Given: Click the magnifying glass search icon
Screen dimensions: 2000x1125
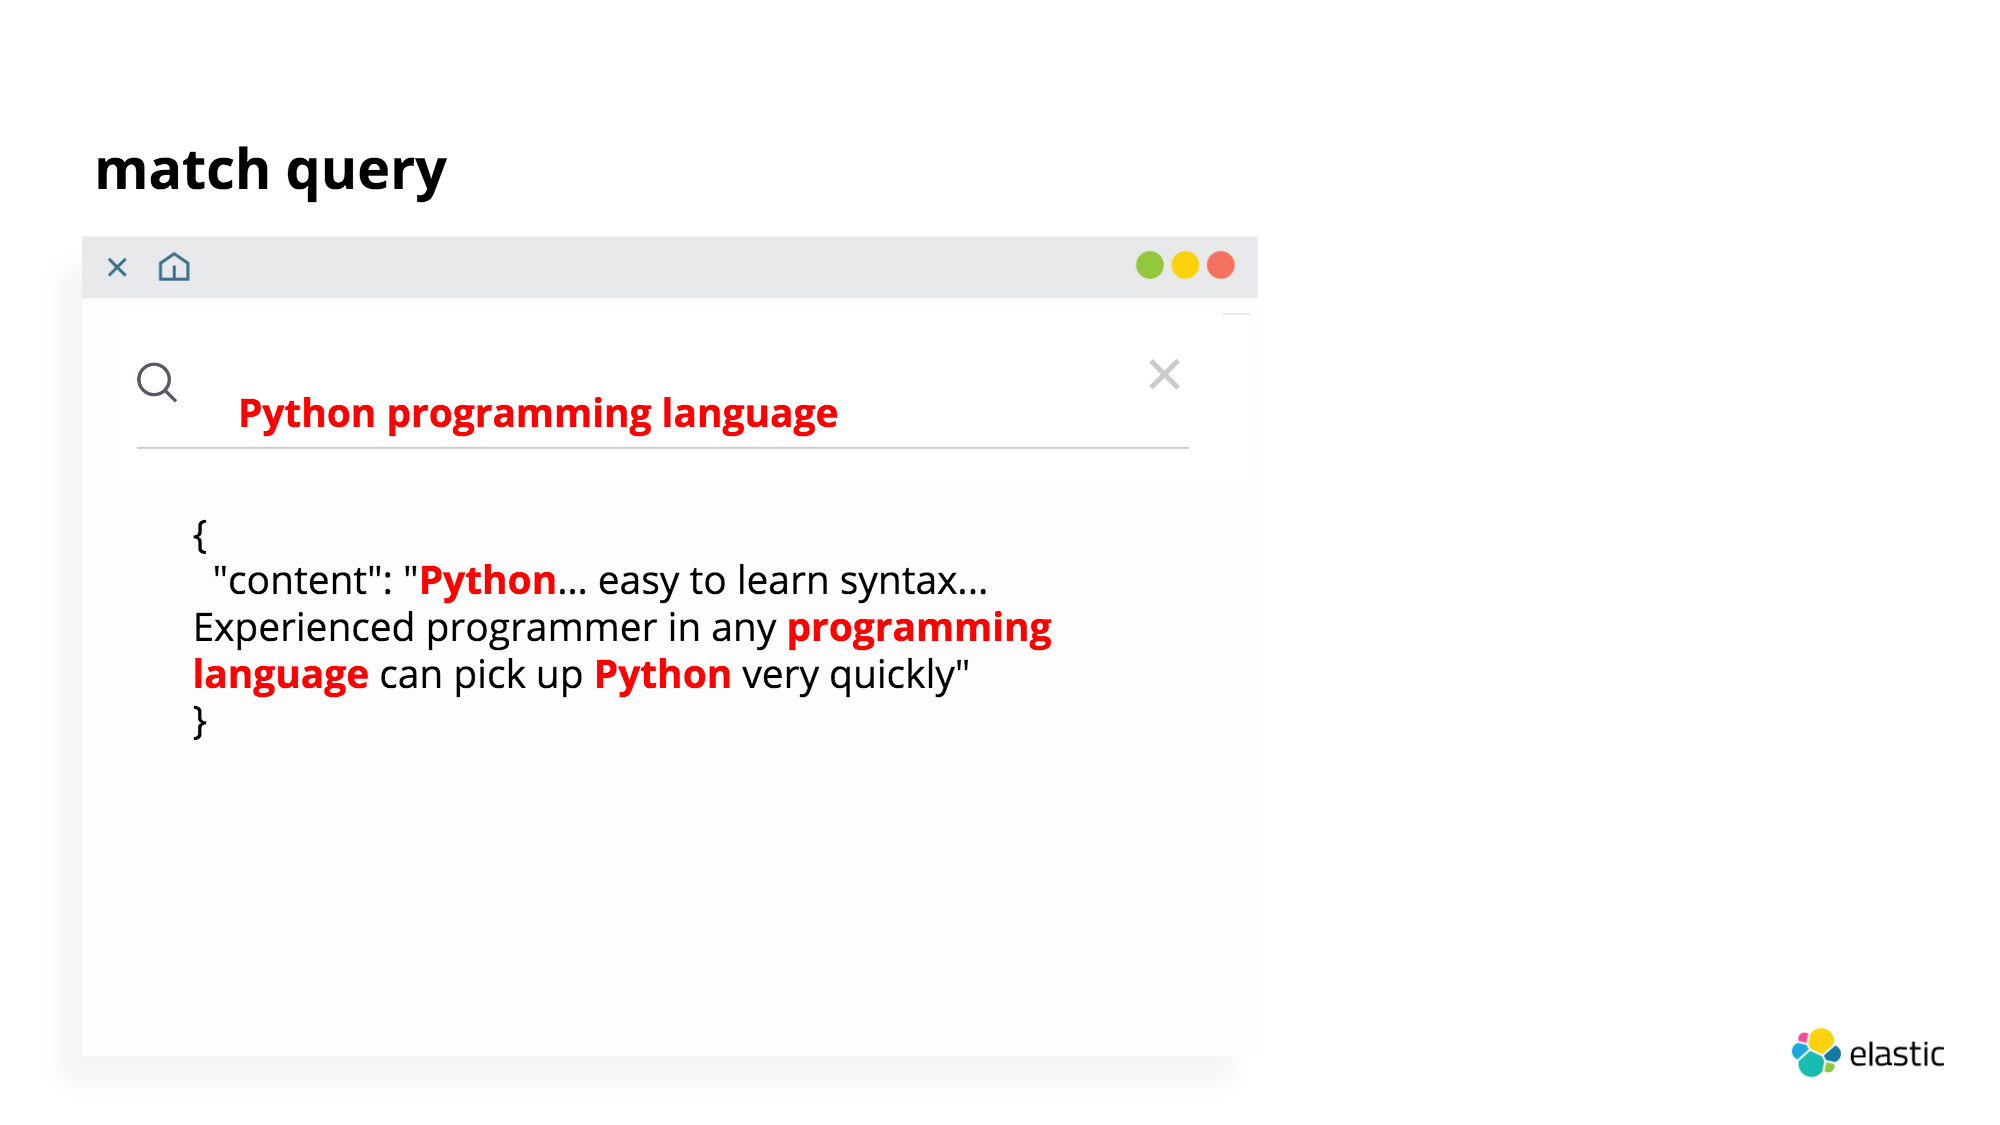Looking at the screenshot, I should pos(157,382).
